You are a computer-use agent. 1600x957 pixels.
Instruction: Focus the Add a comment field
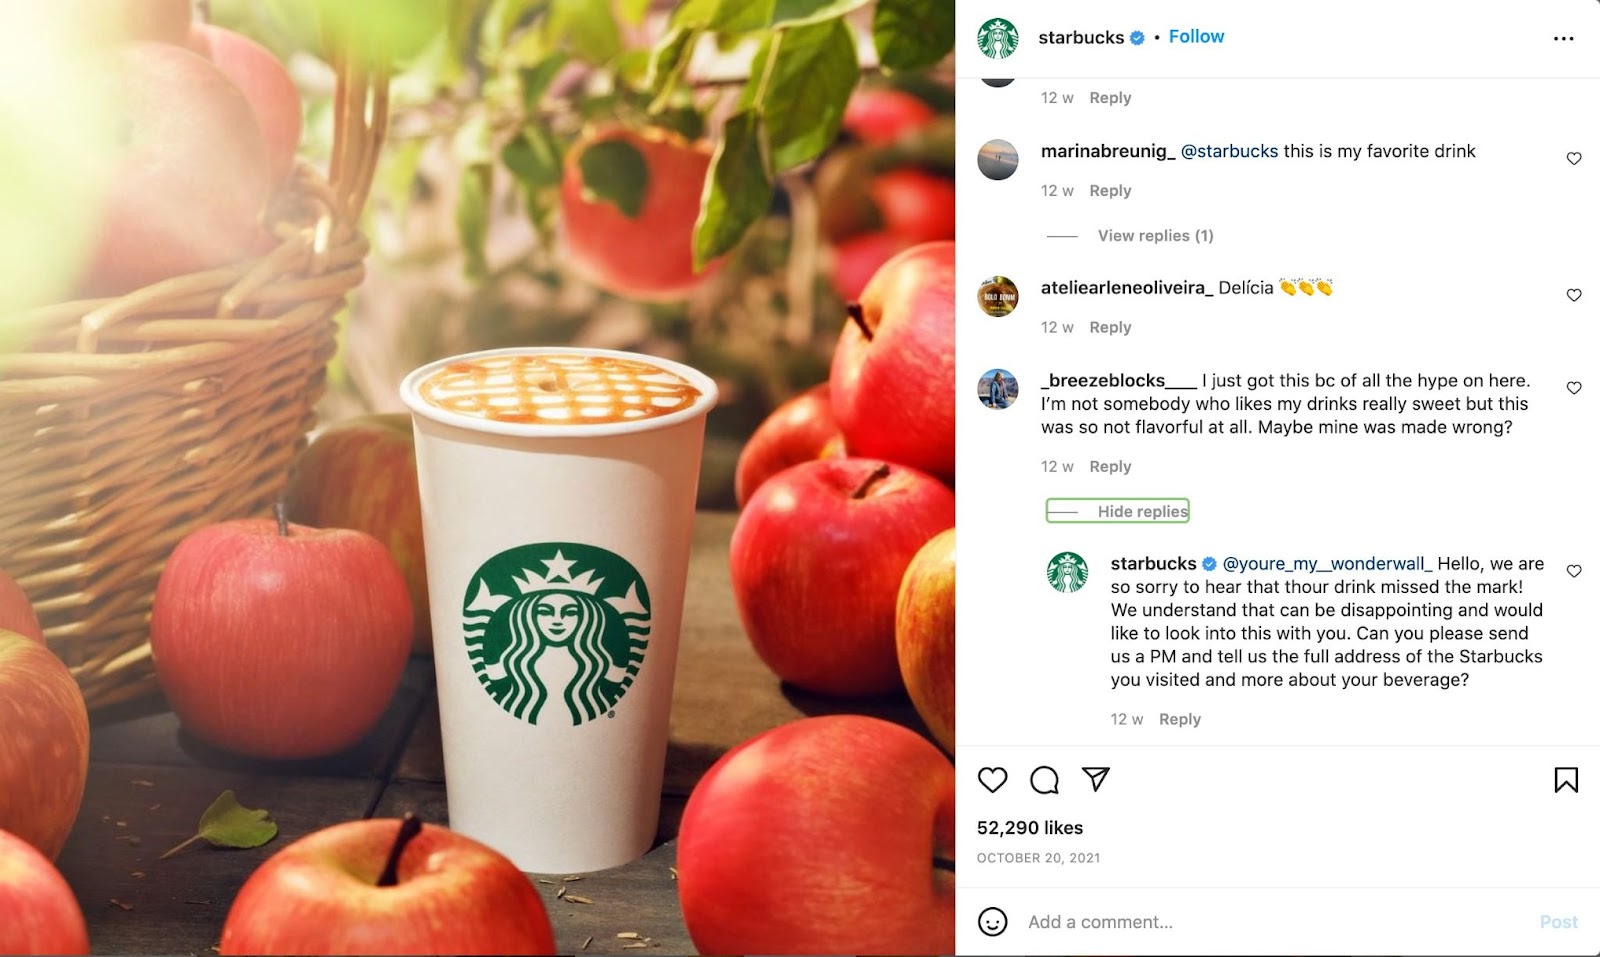pyautogui.click(x=1275, y=922)
